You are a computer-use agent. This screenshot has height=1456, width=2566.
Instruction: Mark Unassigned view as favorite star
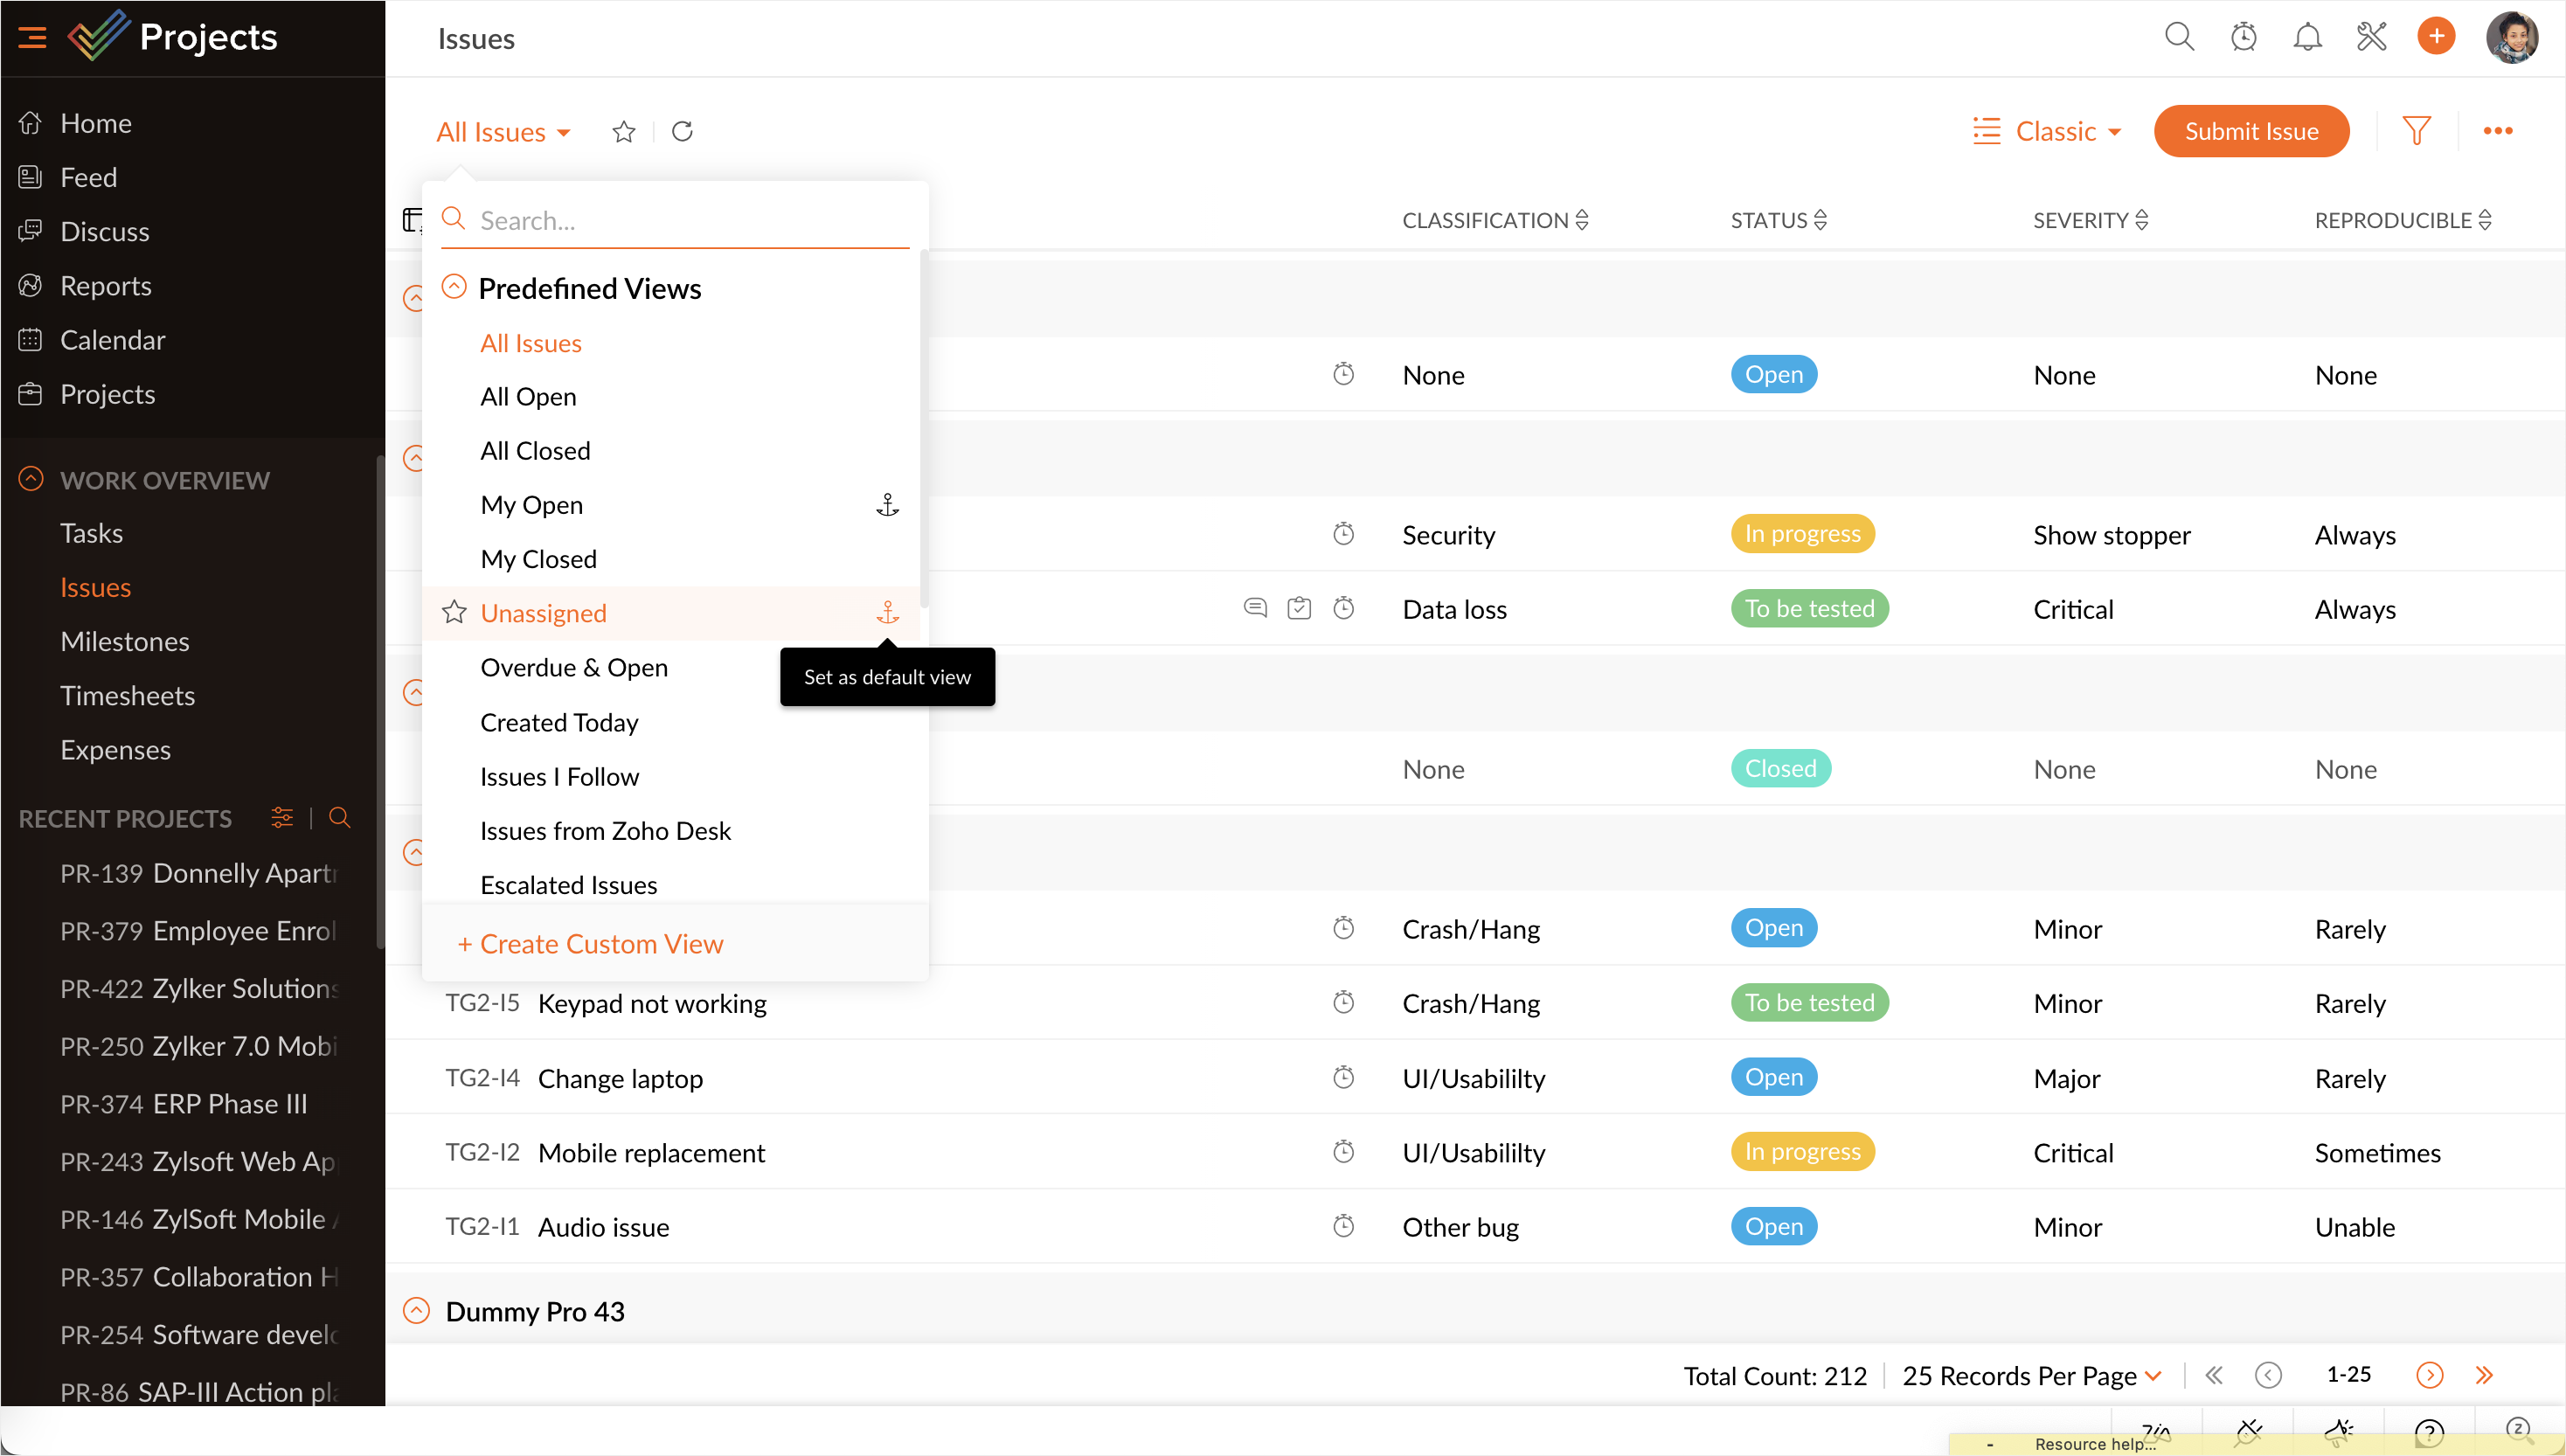point(454,612)
